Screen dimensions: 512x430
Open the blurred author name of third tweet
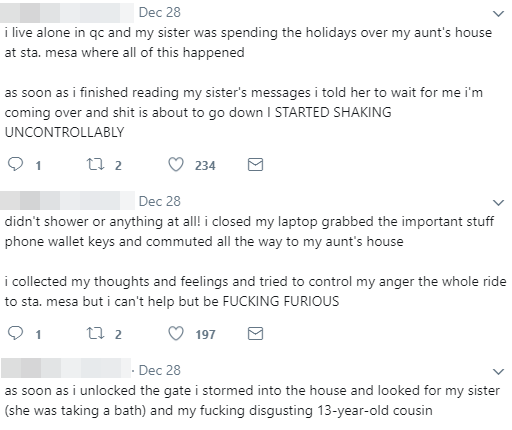click(66, 368)
